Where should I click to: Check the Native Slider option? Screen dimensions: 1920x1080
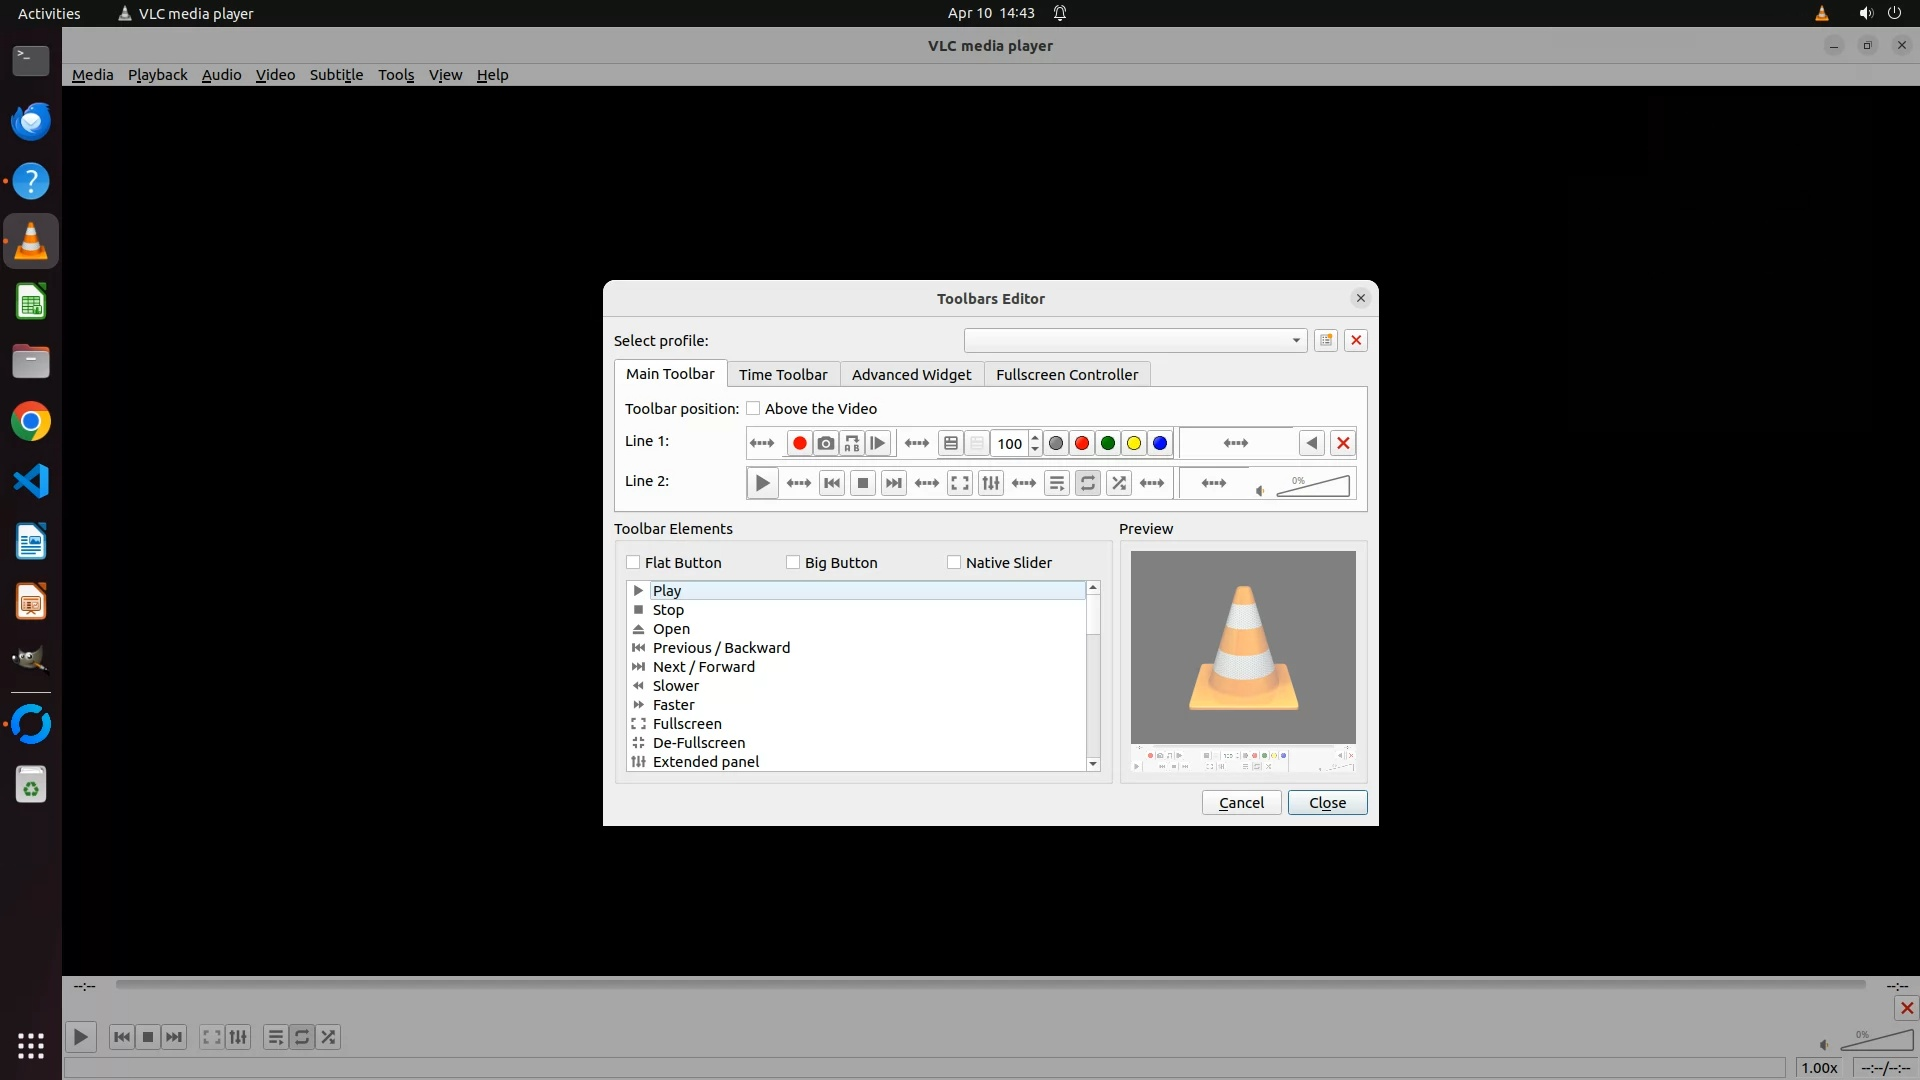click(954, 562)
